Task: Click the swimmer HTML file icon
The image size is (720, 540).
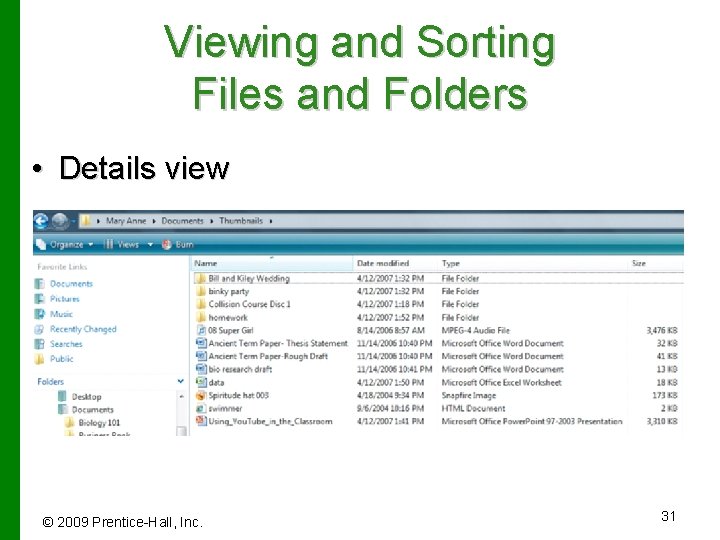Action: [201, 408]
